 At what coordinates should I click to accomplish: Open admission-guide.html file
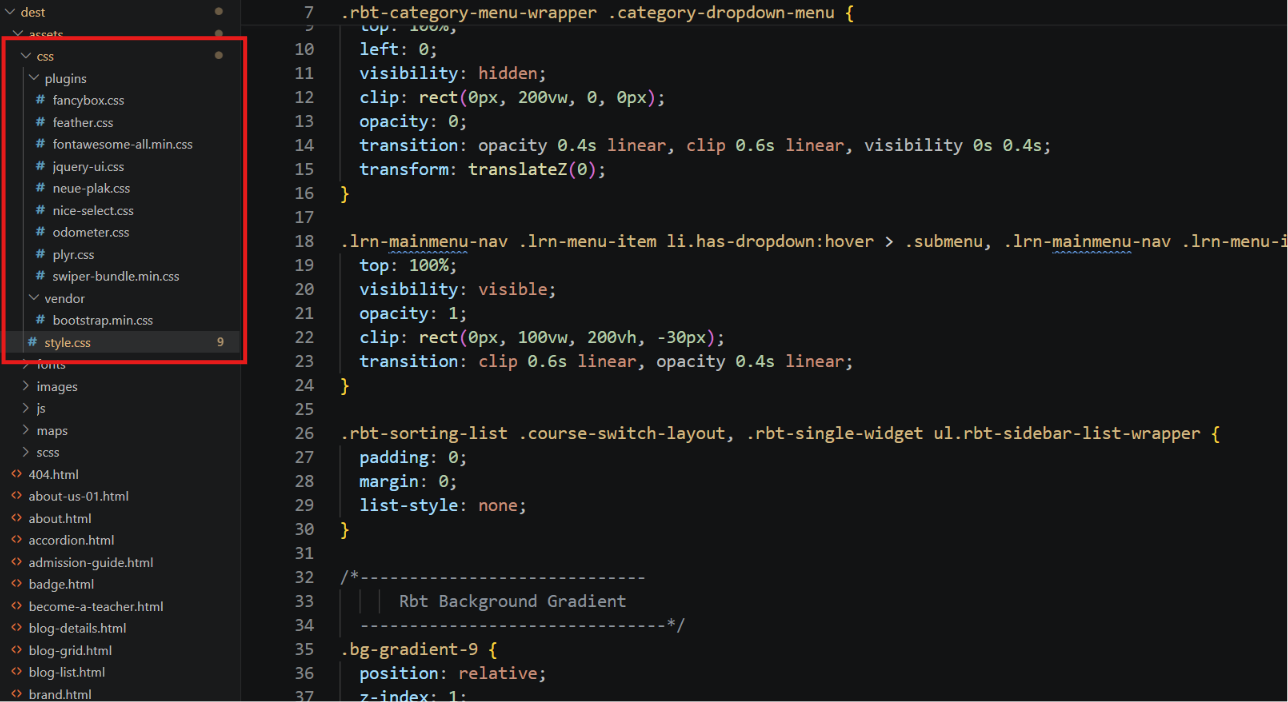click(x=91, y=562)
